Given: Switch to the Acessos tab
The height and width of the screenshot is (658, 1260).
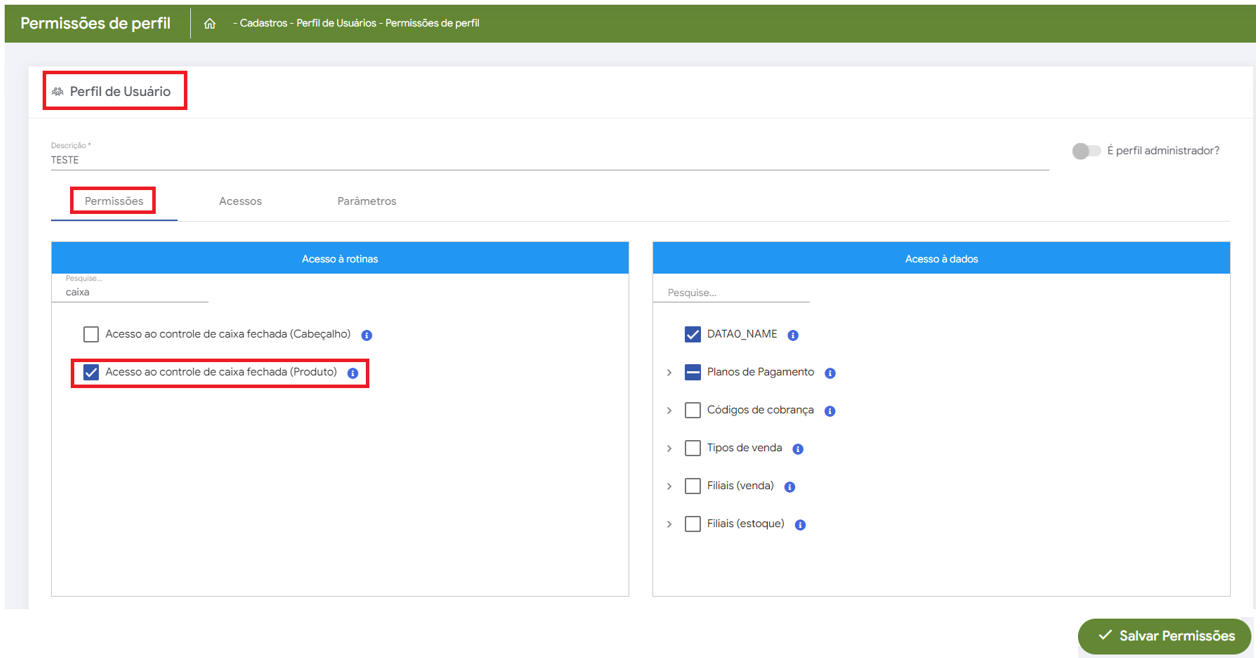Looking at the screenshot, I should (x=240, y=201).
